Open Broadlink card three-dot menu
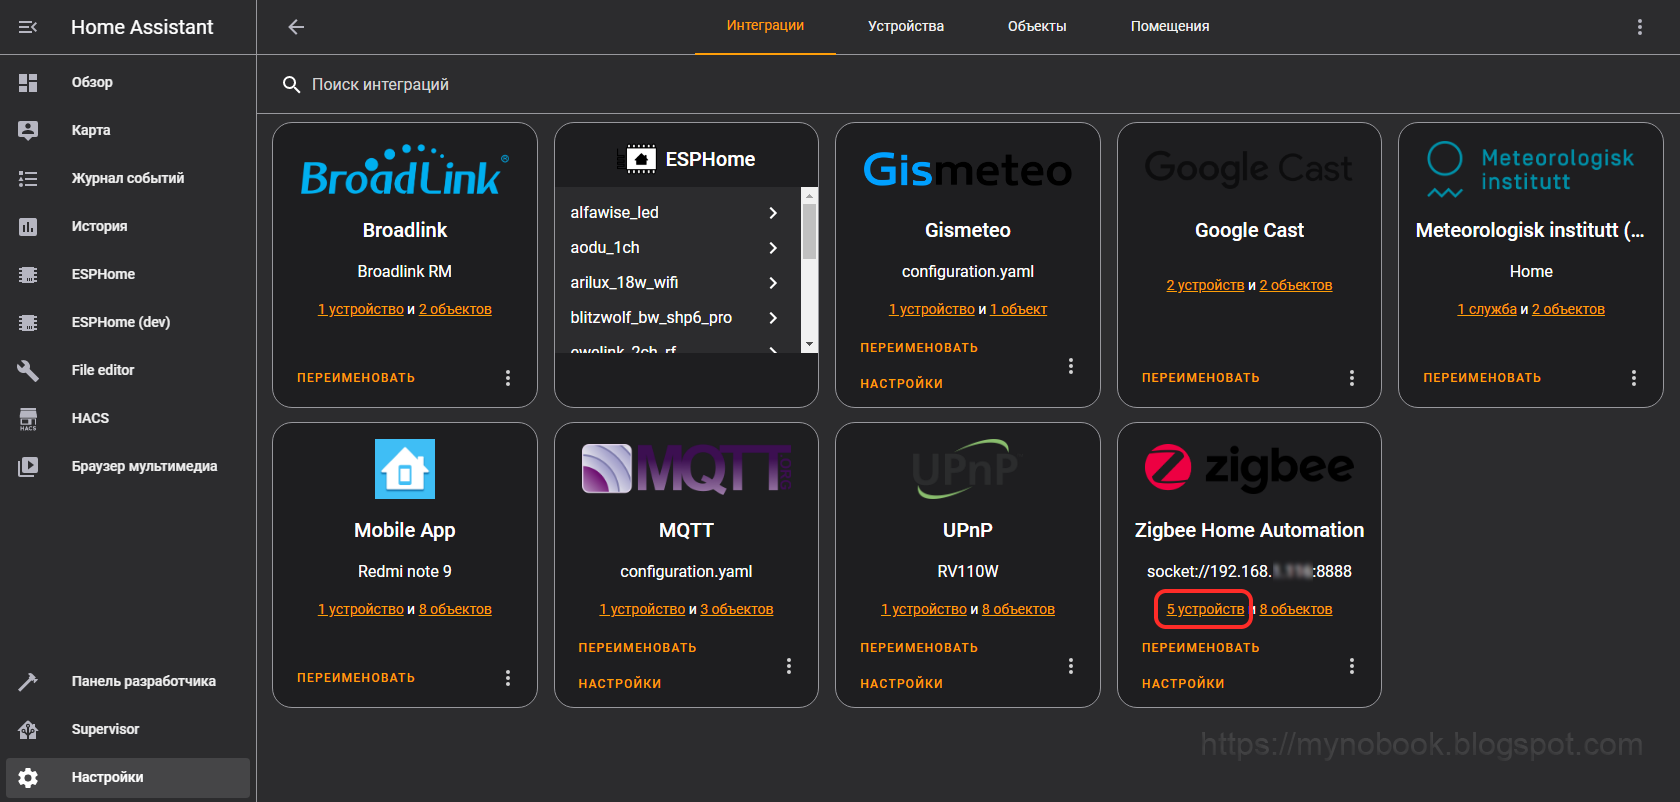The width and height of the screenshot is (1680, 802). point(508,378)
